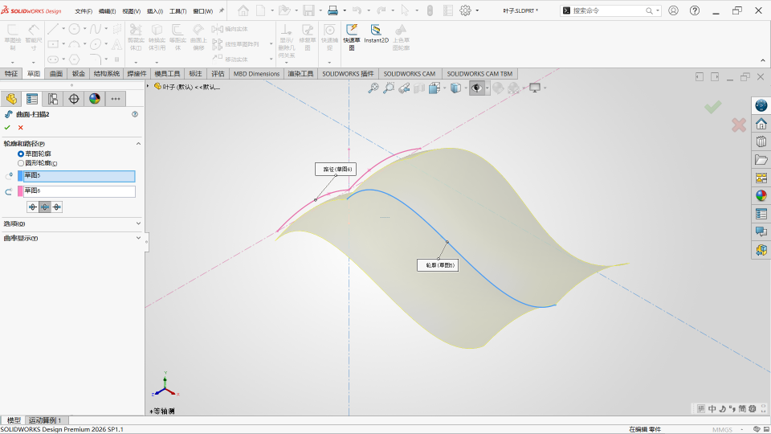Open the Options gear dropdown arrow
Image resolution: width=771 pixels, height=434 pixels.
[477, 10]
